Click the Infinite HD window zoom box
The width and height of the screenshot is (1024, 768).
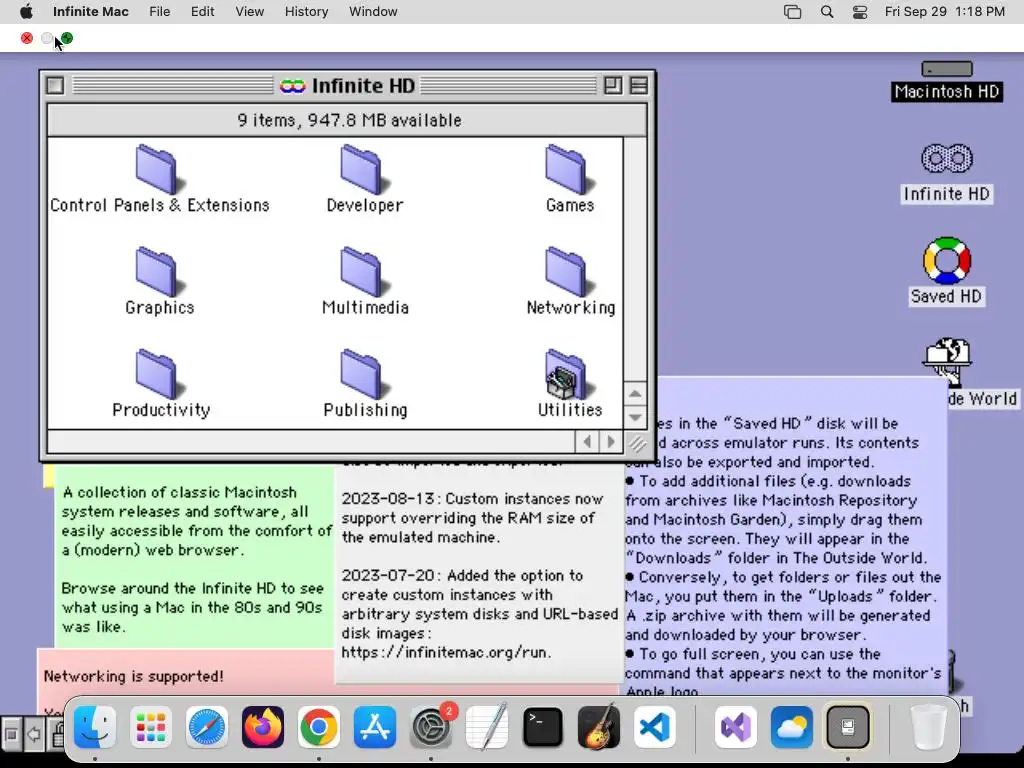pyautogui.click(x=613, y=86)
